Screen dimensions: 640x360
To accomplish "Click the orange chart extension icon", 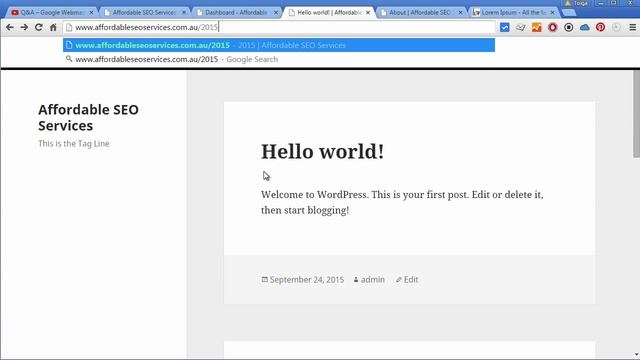I will coord(536,27).
